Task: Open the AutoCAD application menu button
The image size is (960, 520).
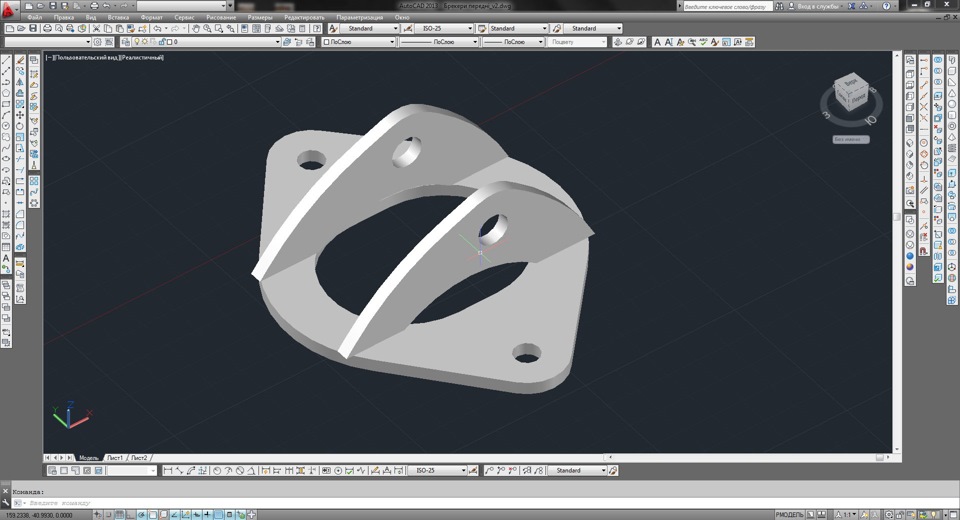Action: tap(9, 10)
